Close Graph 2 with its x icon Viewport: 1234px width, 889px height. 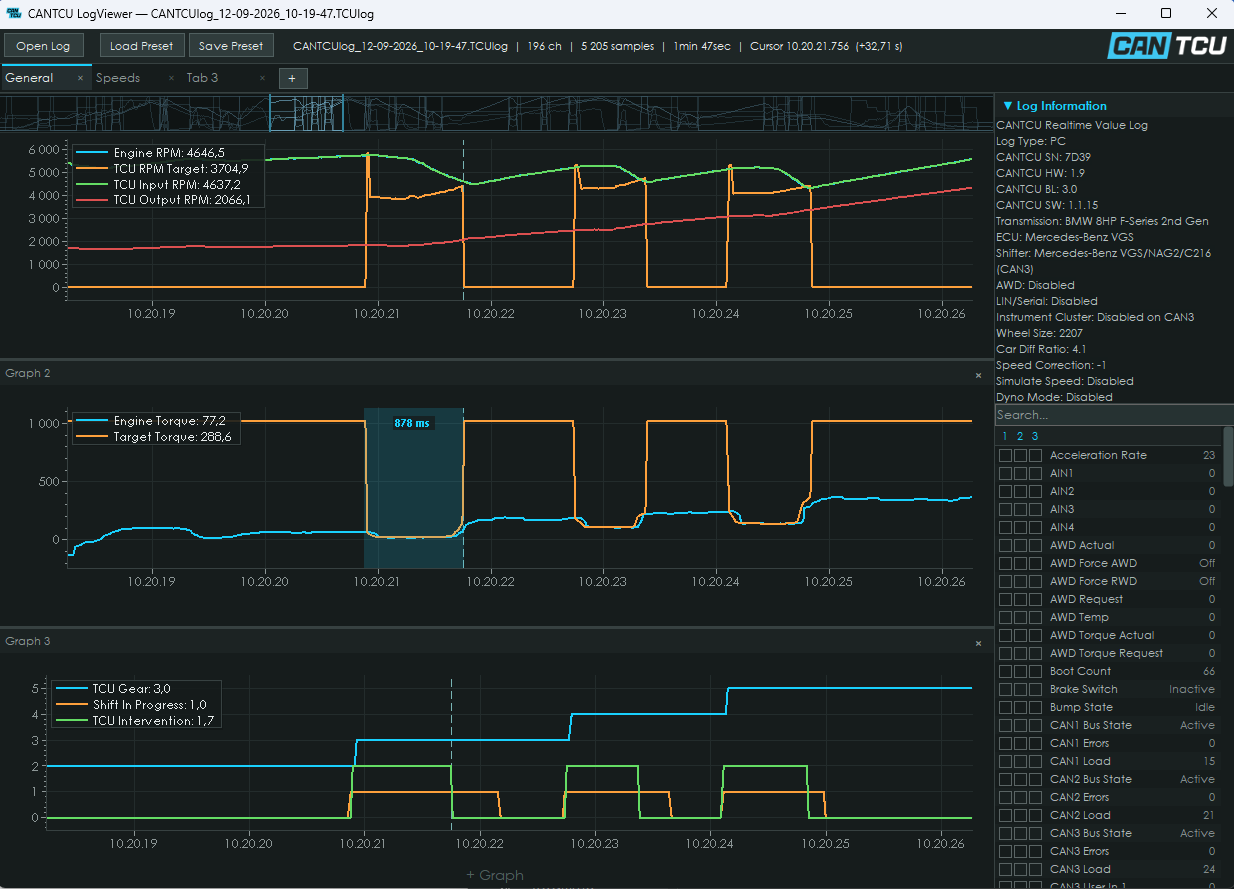978,375
